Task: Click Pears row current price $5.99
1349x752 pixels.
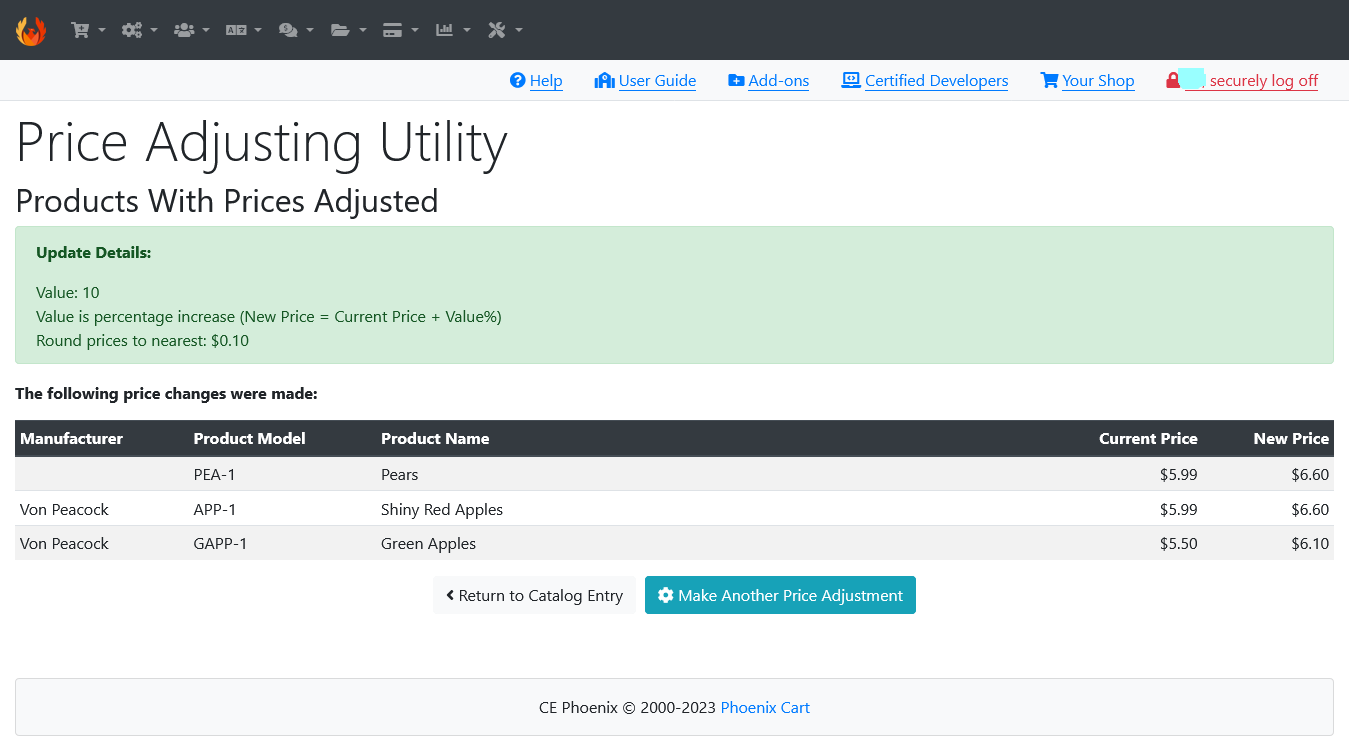Action: [1178, 474]
